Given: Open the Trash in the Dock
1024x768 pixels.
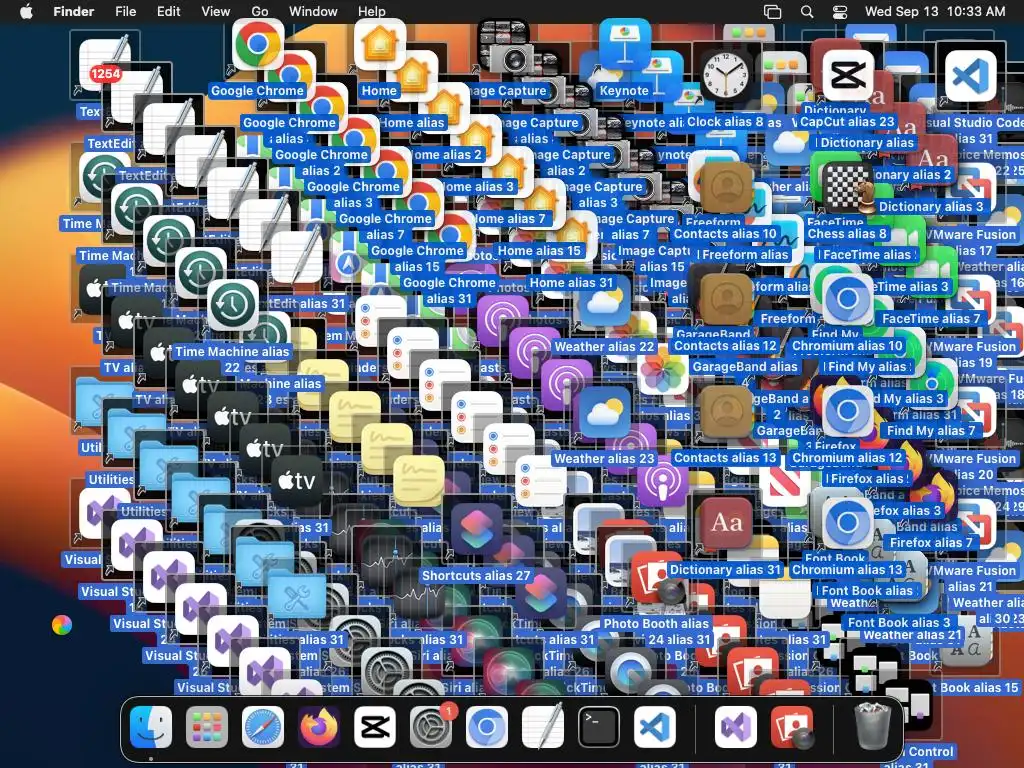Looking at the screenshot, I should point(872,727).
